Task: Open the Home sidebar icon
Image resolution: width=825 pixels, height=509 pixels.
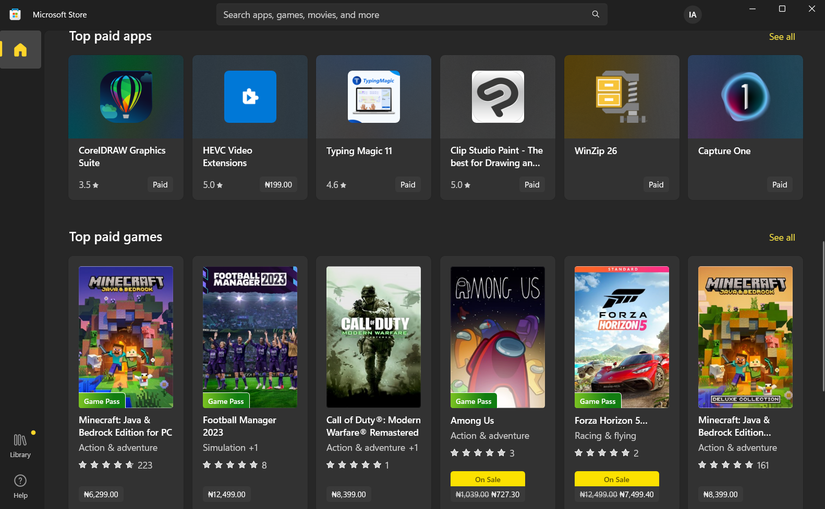Action: [x=20, y=50]
